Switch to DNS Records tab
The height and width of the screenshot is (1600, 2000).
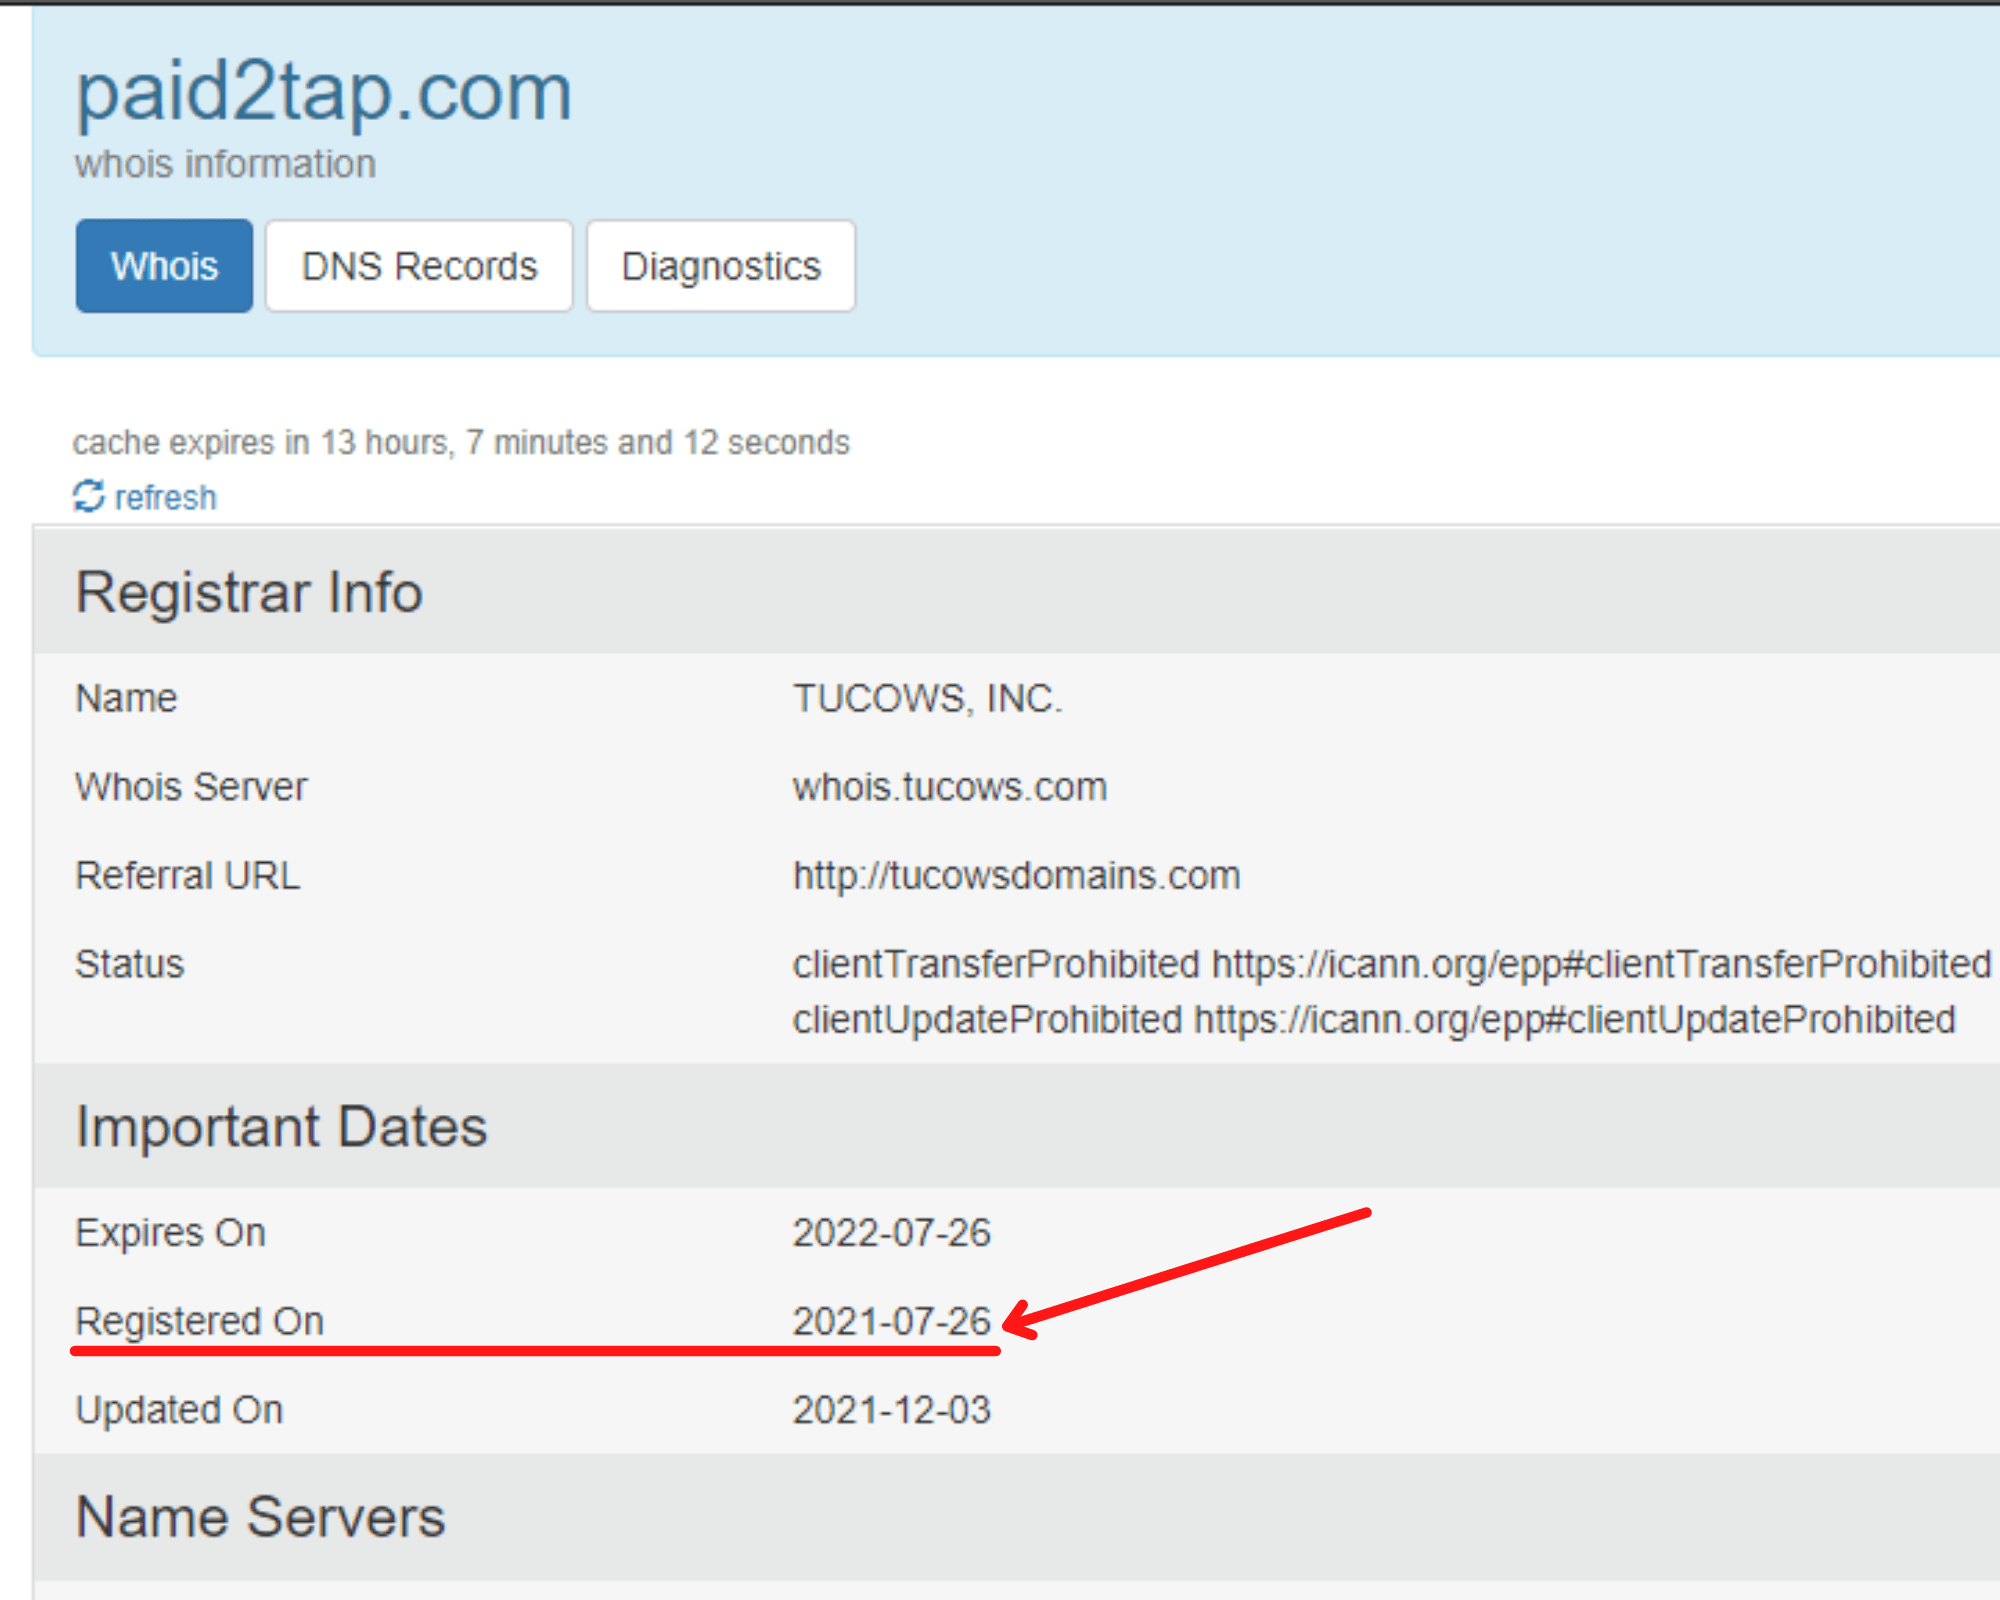pyautogui.click(x=419, y=266)
